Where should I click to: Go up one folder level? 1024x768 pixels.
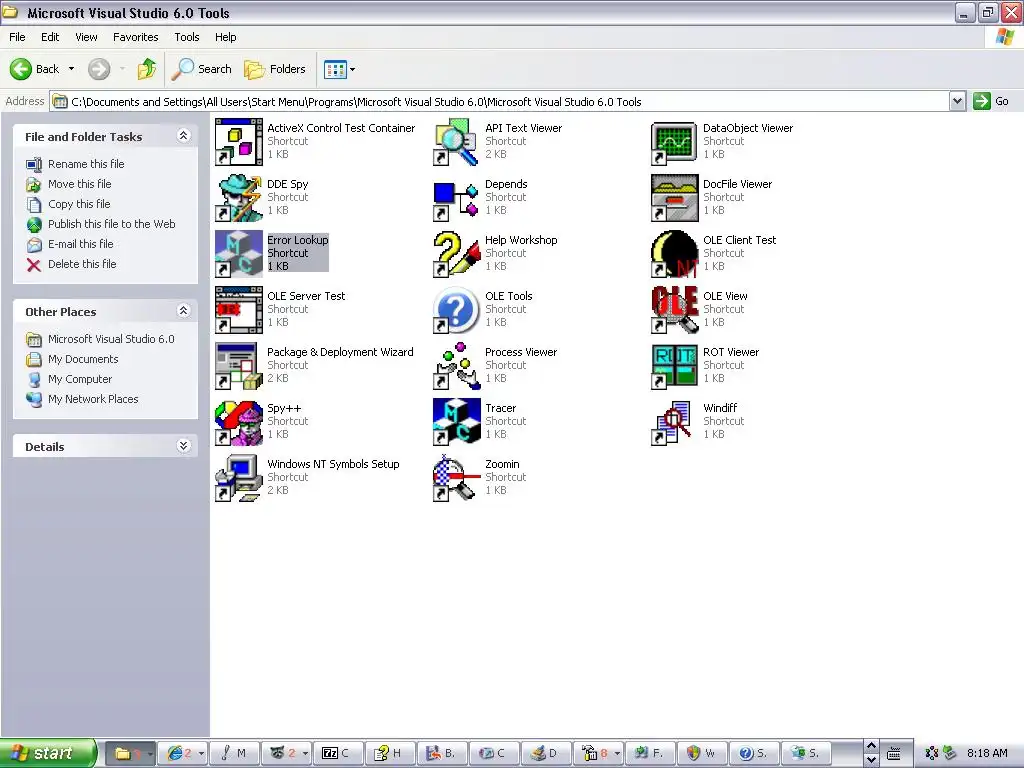(x=147, y=69)
